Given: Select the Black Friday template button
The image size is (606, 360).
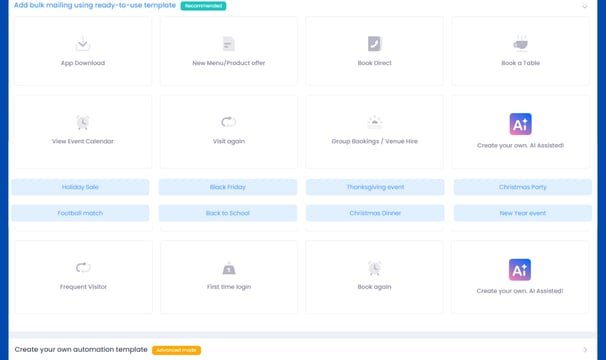Looking at the screenshot, I should [228, 187].
